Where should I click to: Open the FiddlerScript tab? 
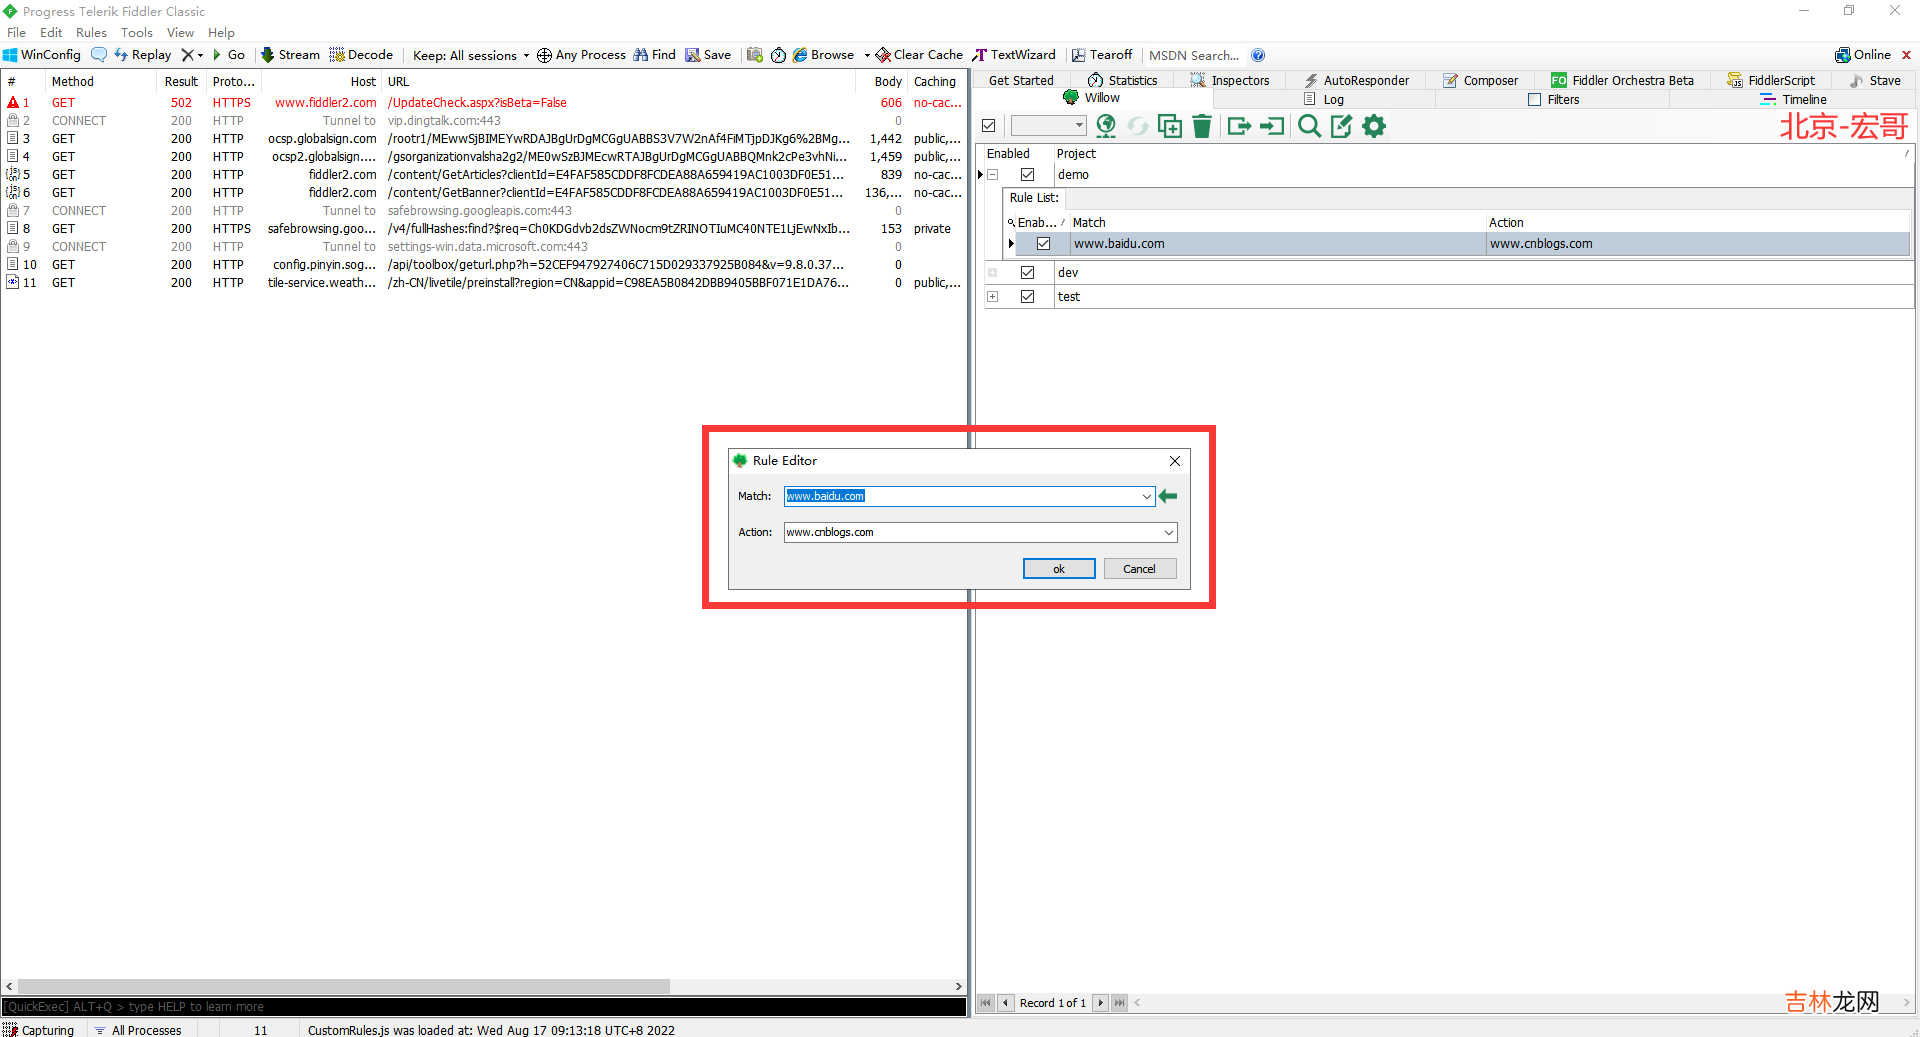(1771, 80)
